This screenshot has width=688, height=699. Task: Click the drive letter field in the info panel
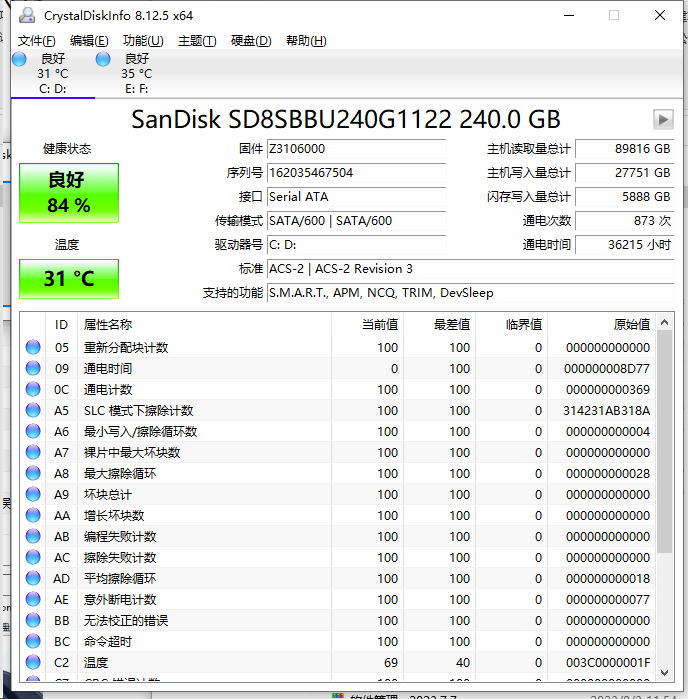click(x=356, y=245)
